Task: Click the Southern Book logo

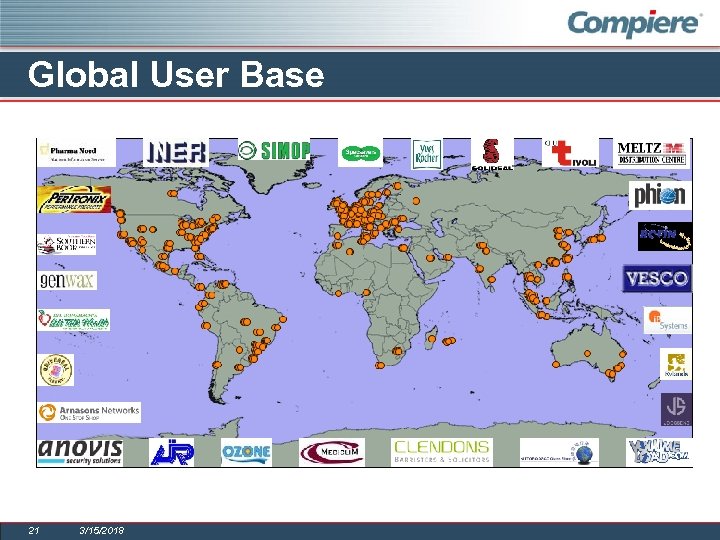Action: click(x=67, y=245)
